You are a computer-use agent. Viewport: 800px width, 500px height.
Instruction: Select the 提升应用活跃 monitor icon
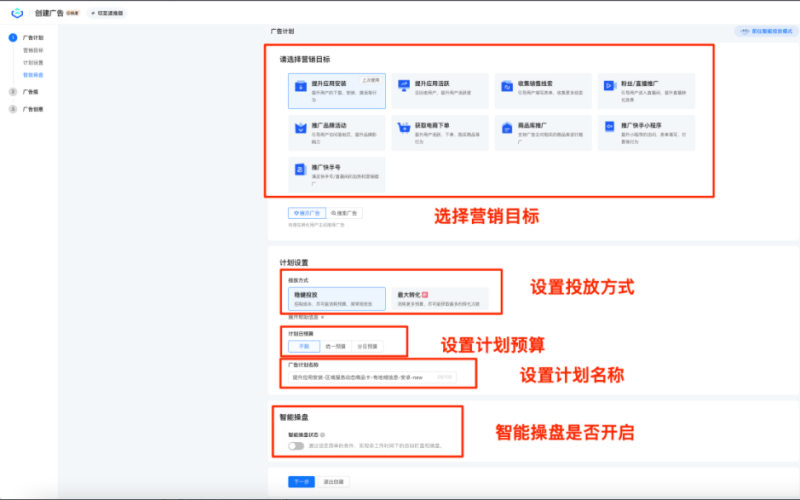point(404,86)
